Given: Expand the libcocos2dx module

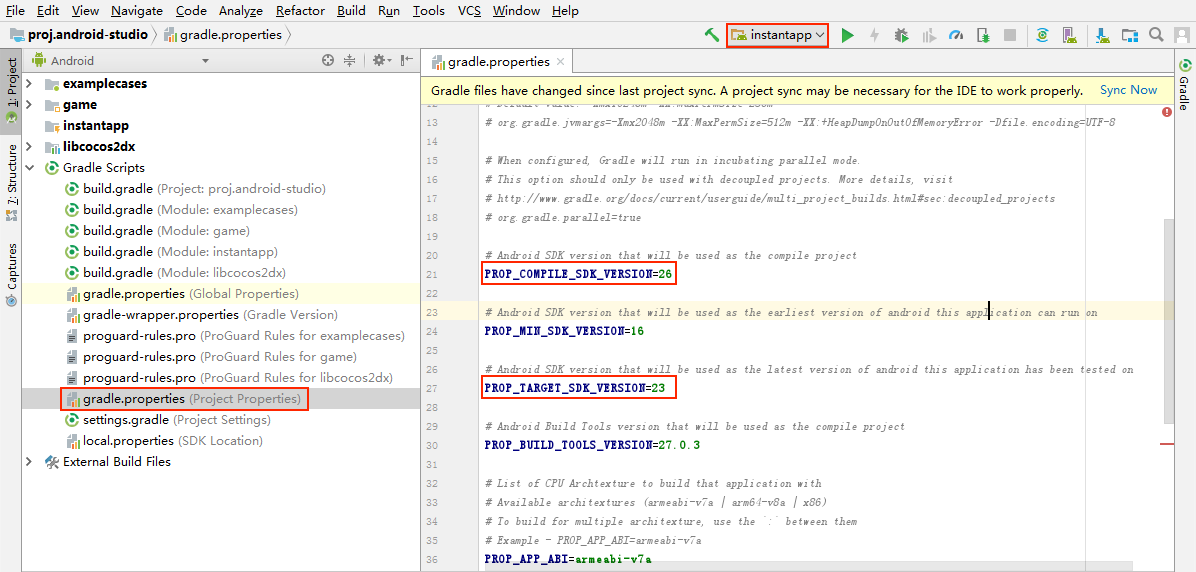Looking at the screenshot, I should pos(29,146).
